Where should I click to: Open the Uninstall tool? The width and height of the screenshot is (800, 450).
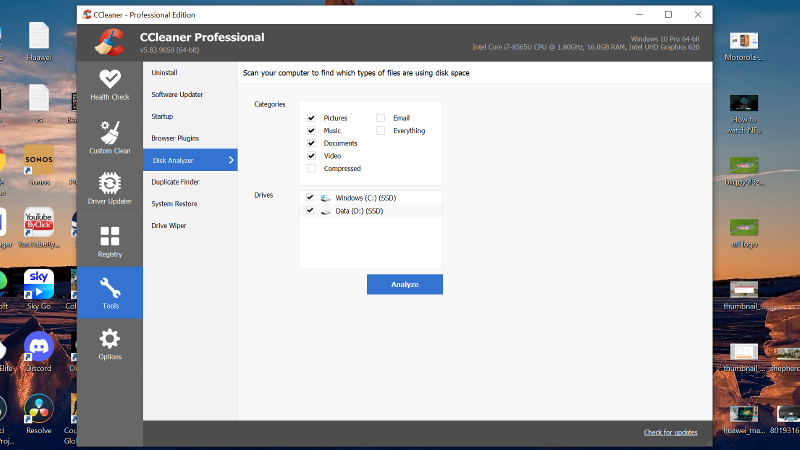(x=190, y=73)
